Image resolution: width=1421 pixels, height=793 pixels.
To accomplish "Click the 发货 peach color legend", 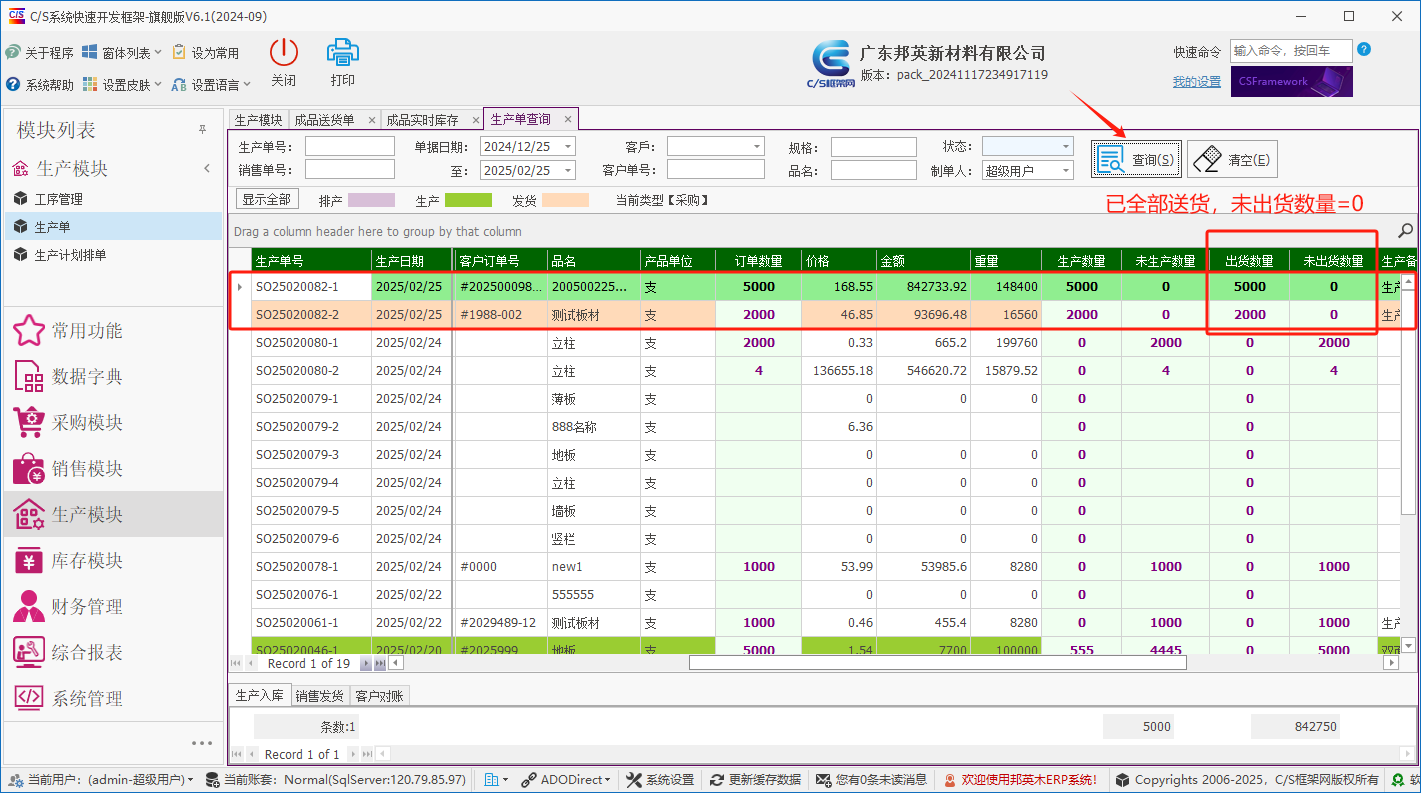I will pos(564,200).
